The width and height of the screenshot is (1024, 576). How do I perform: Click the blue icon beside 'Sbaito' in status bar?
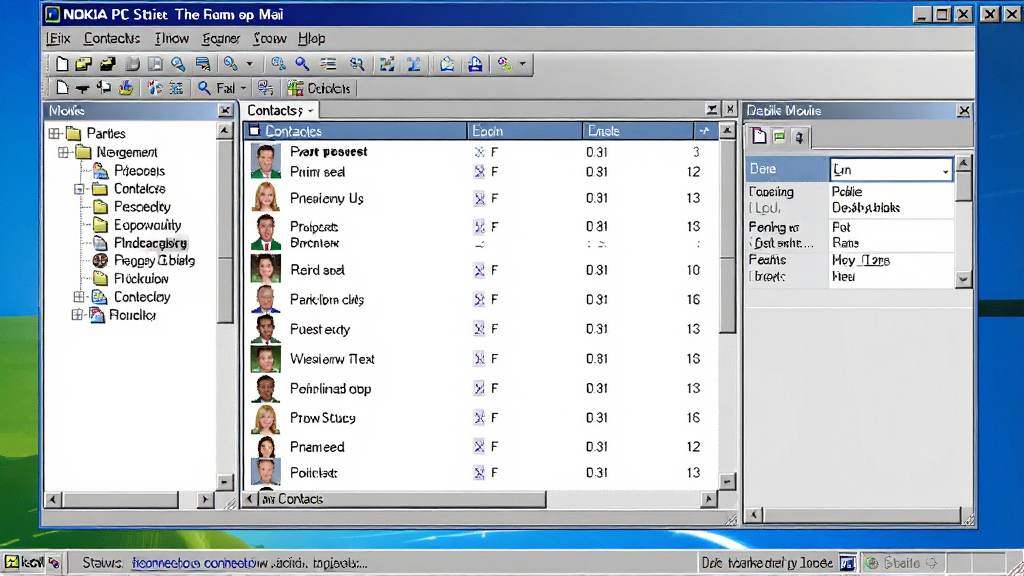(x=848, y=562)
